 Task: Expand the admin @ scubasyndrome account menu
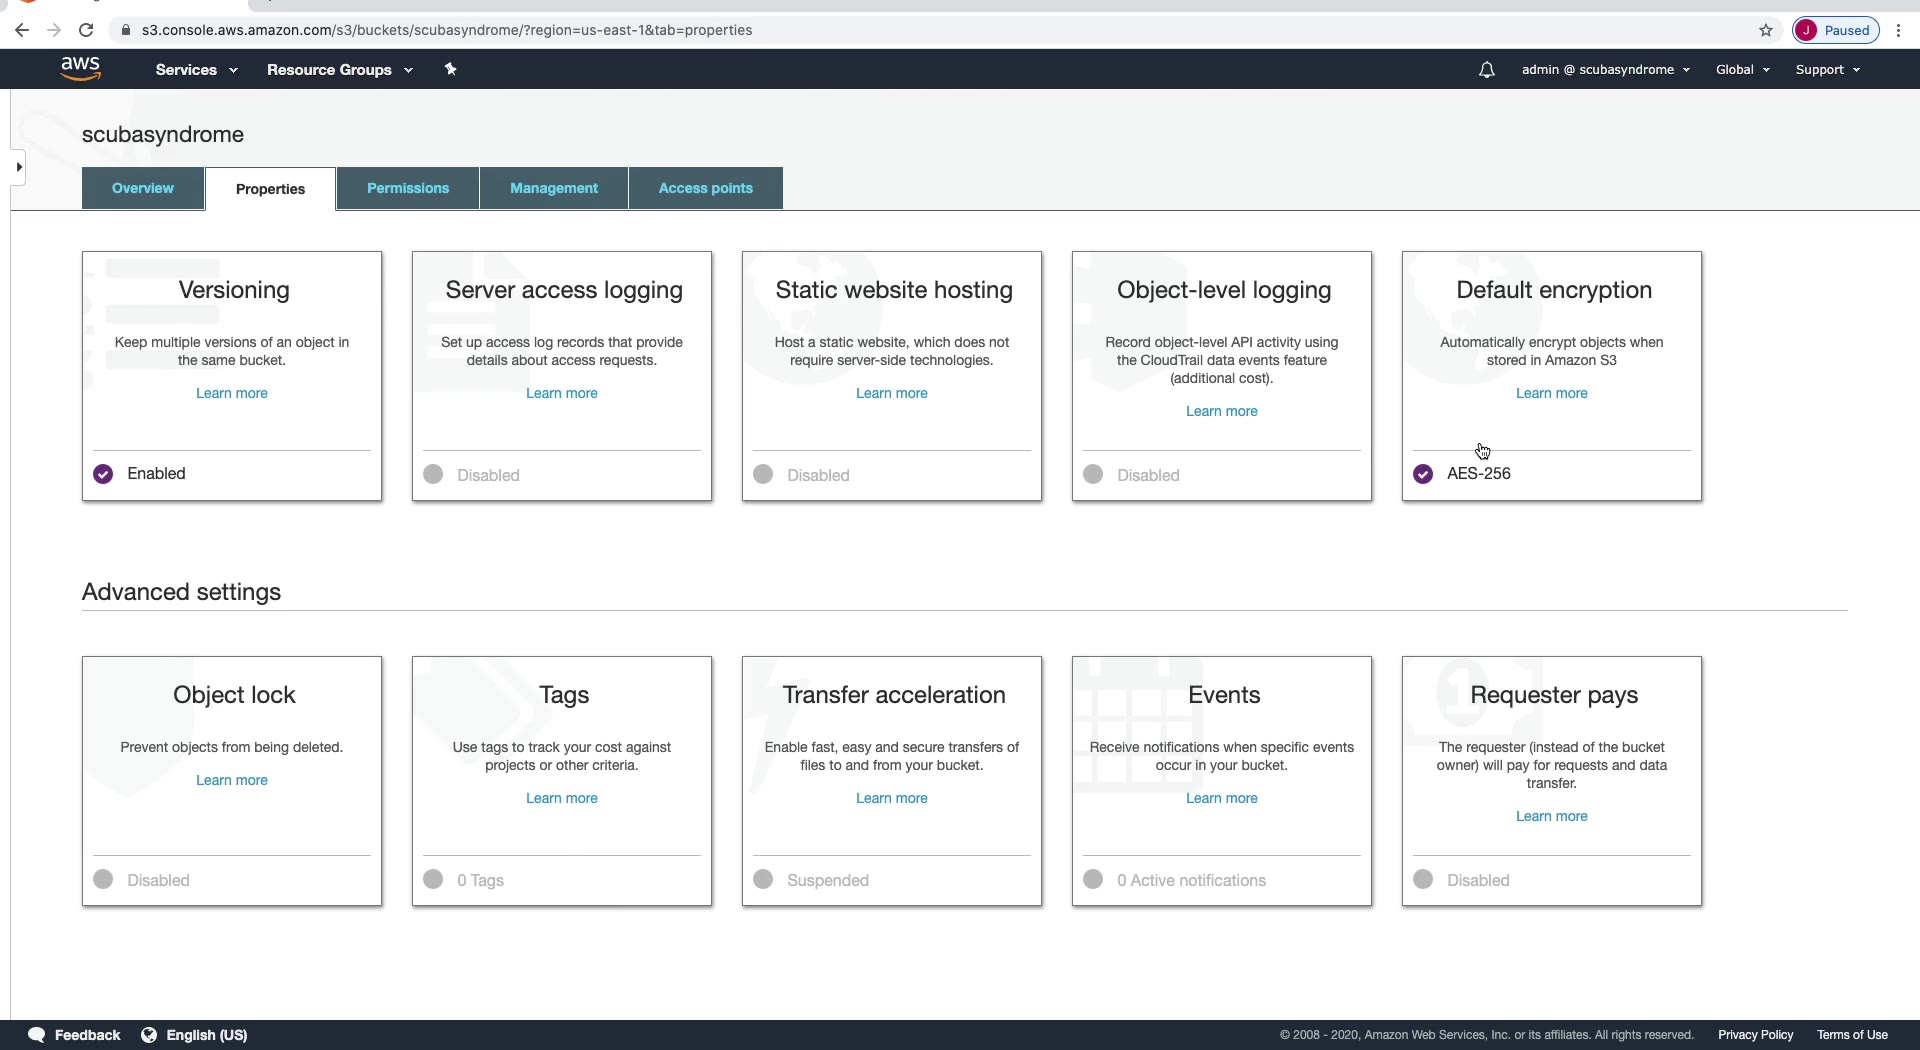point(1606,70)
